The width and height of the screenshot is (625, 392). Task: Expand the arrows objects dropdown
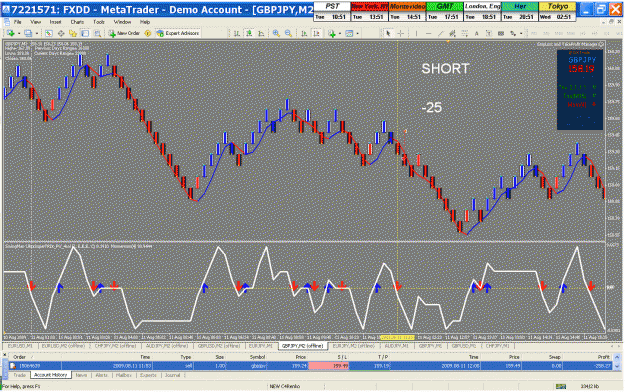(521, 33)
